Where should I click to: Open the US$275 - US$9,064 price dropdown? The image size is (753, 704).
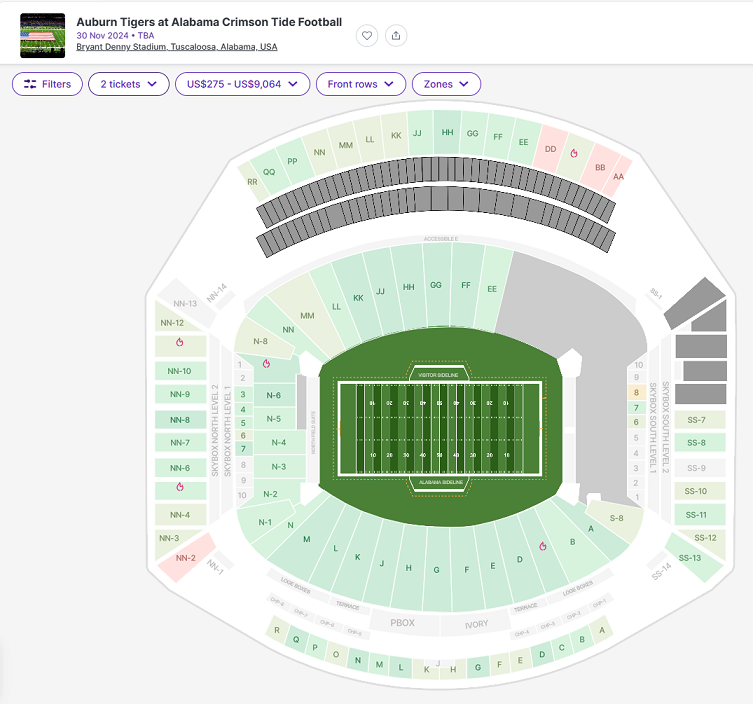coord(242,84)
